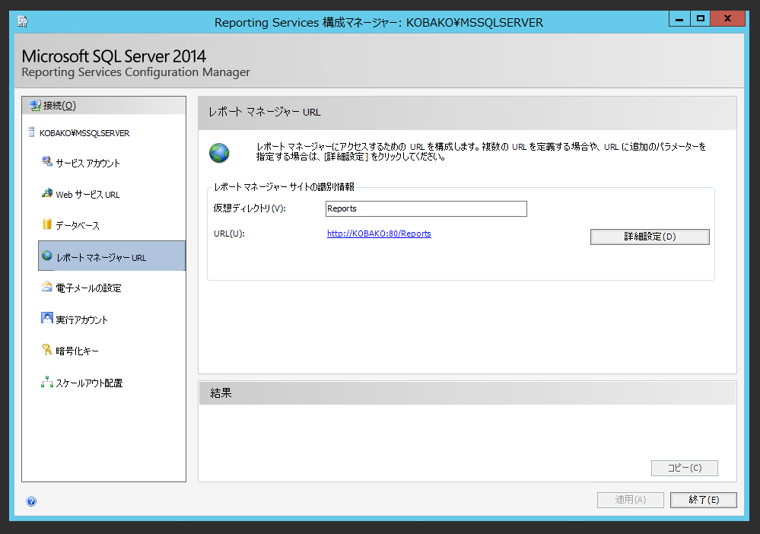Click the 適用(A) apply button

[x=630, y=500]
